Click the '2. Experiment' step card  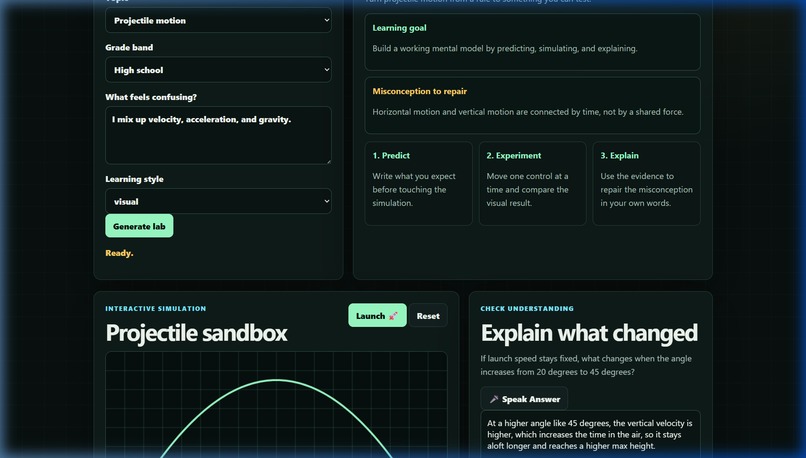[x=533, y=183]
